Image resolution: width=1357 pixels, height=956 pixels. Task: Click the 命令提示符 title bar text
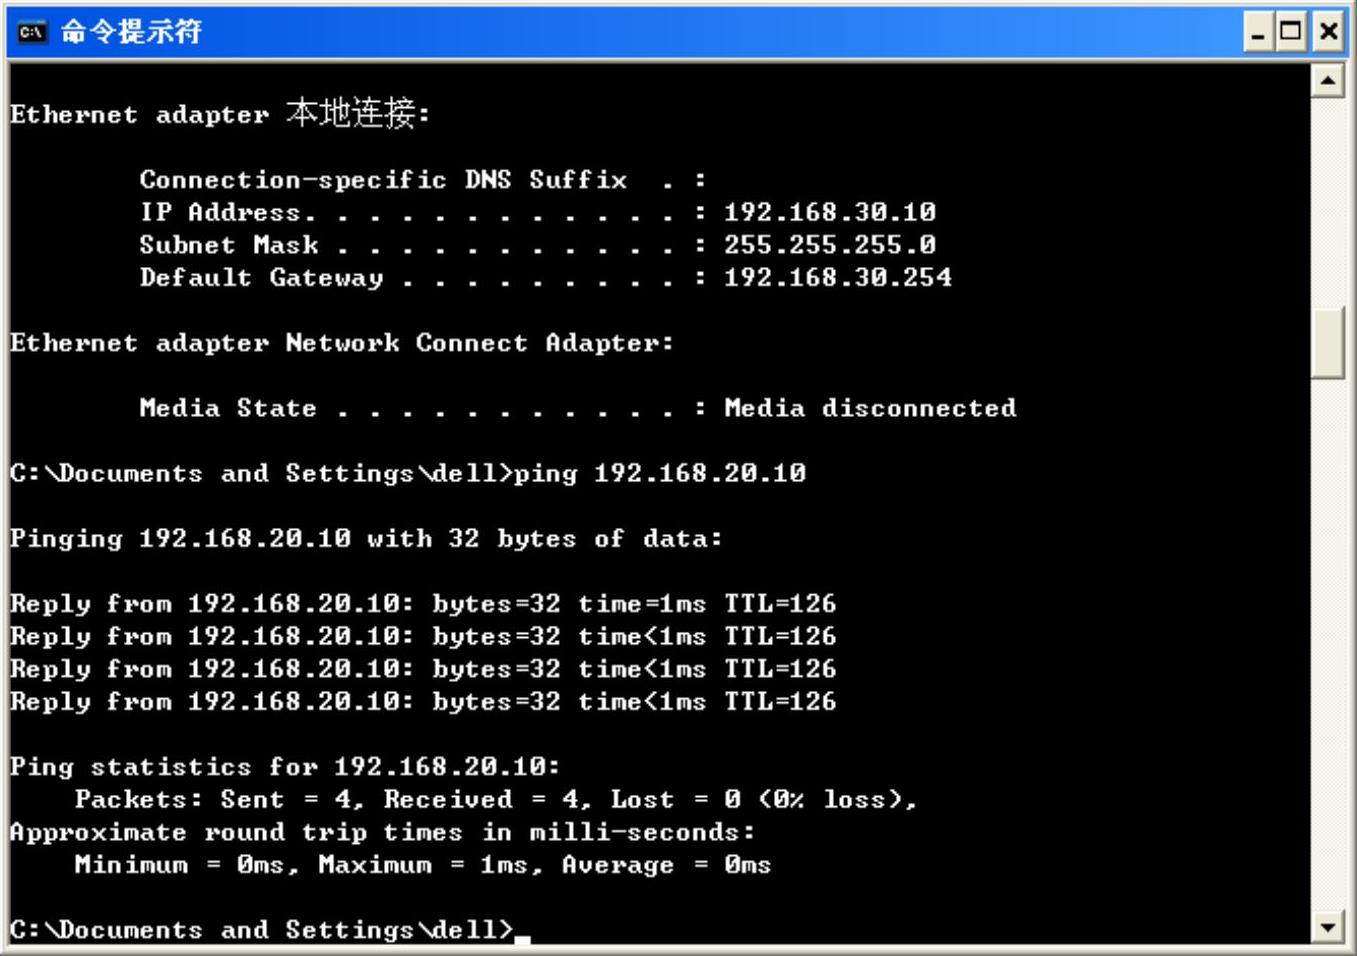pos(131,32)
